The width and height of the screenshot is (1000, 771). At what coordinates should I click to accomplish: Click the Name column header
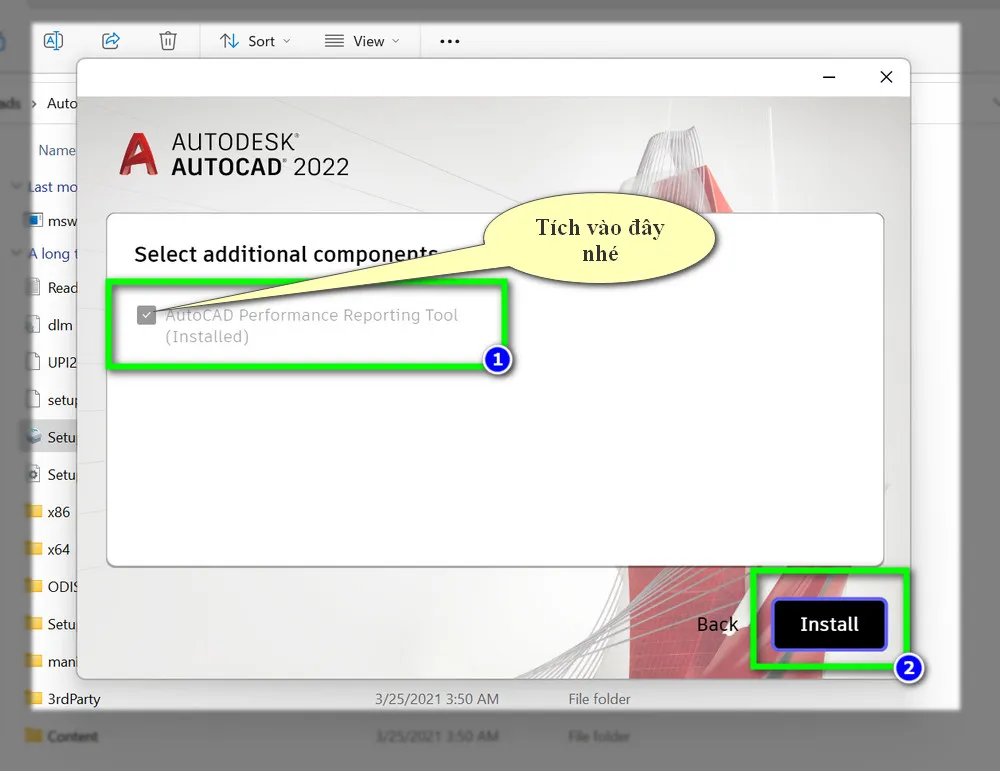pyautogui.click(x=56, y=150)
